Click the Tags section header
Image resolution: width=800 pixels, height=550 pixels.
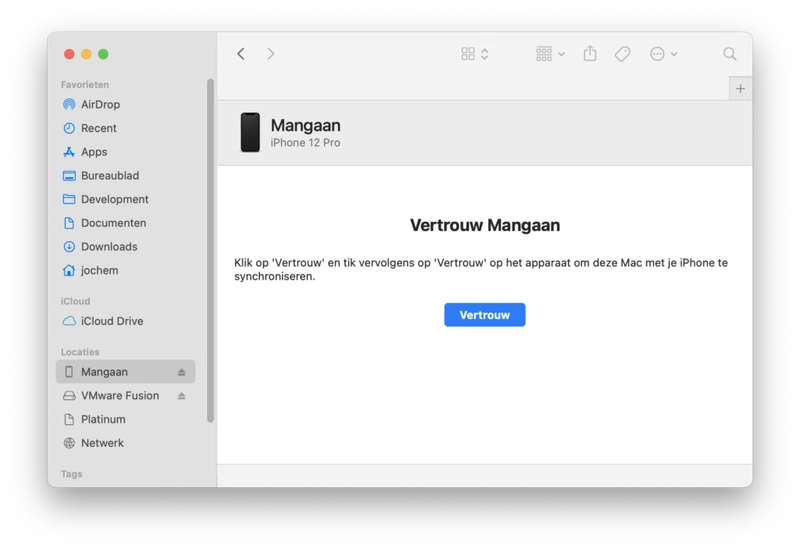click(x=71, y=473)
